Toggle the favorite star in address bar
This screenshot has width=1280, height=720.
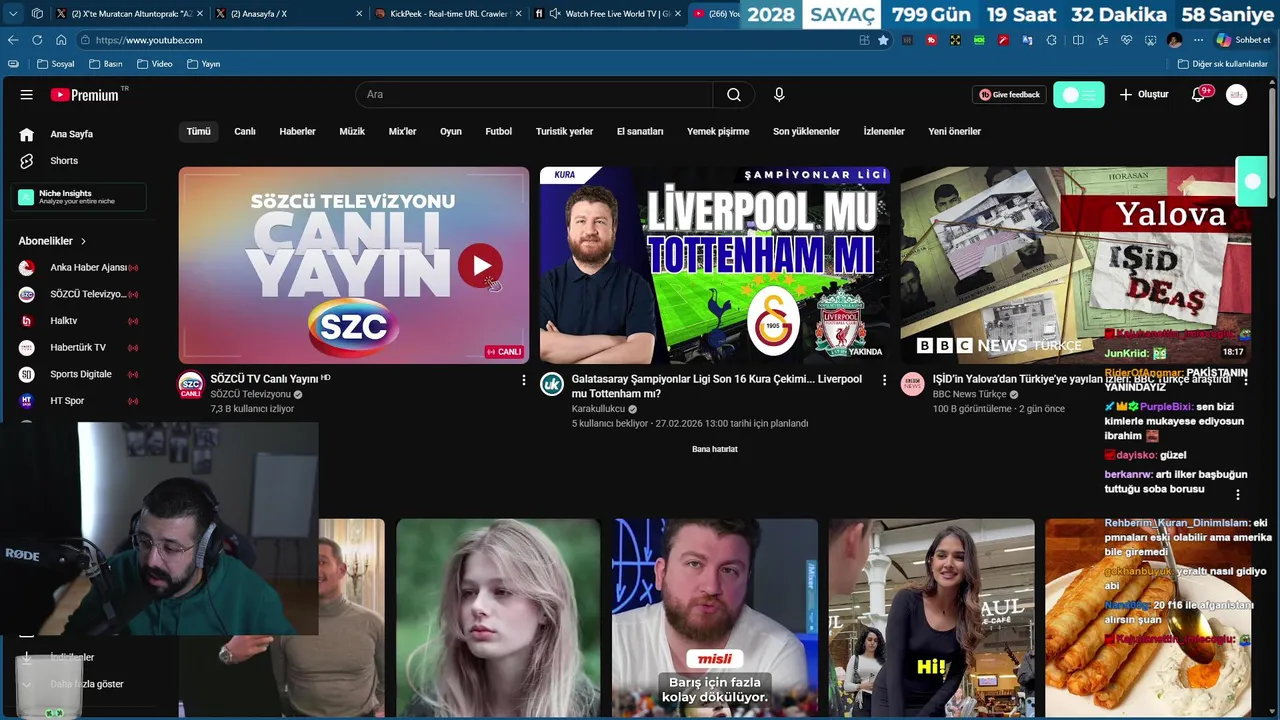click(883, 40)
